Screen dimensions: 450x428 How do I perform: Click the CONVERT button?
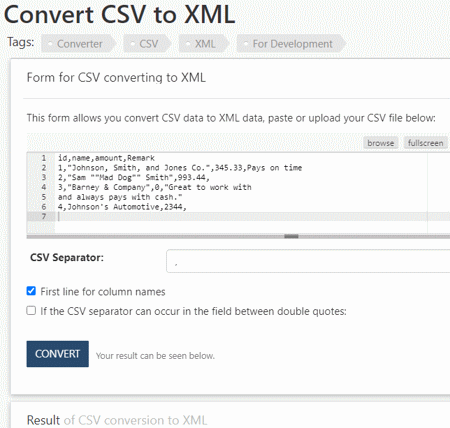pos(58,354)
